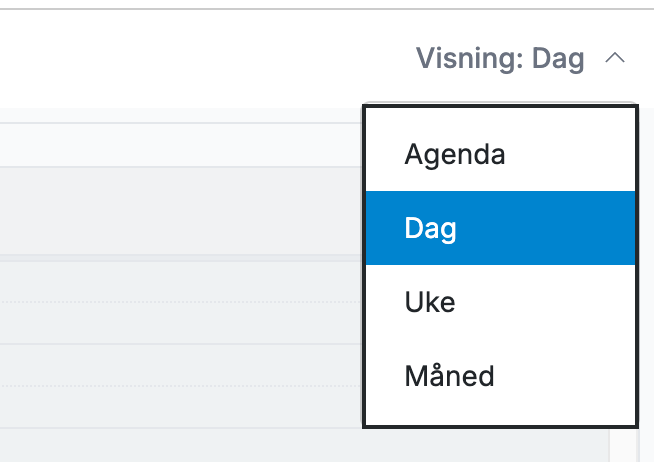Click empty space right of the Uke text
This screenshot has width=654, height=462.
point(546,301)
